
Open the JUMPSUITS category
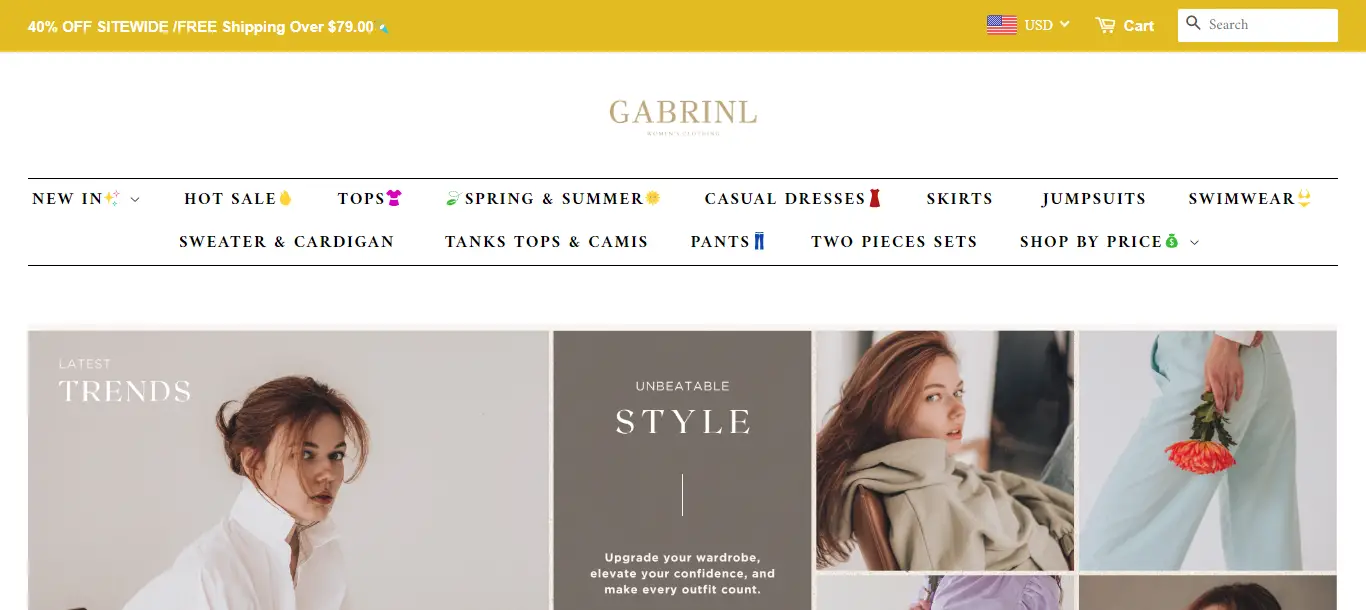(x=1094, y=198)
